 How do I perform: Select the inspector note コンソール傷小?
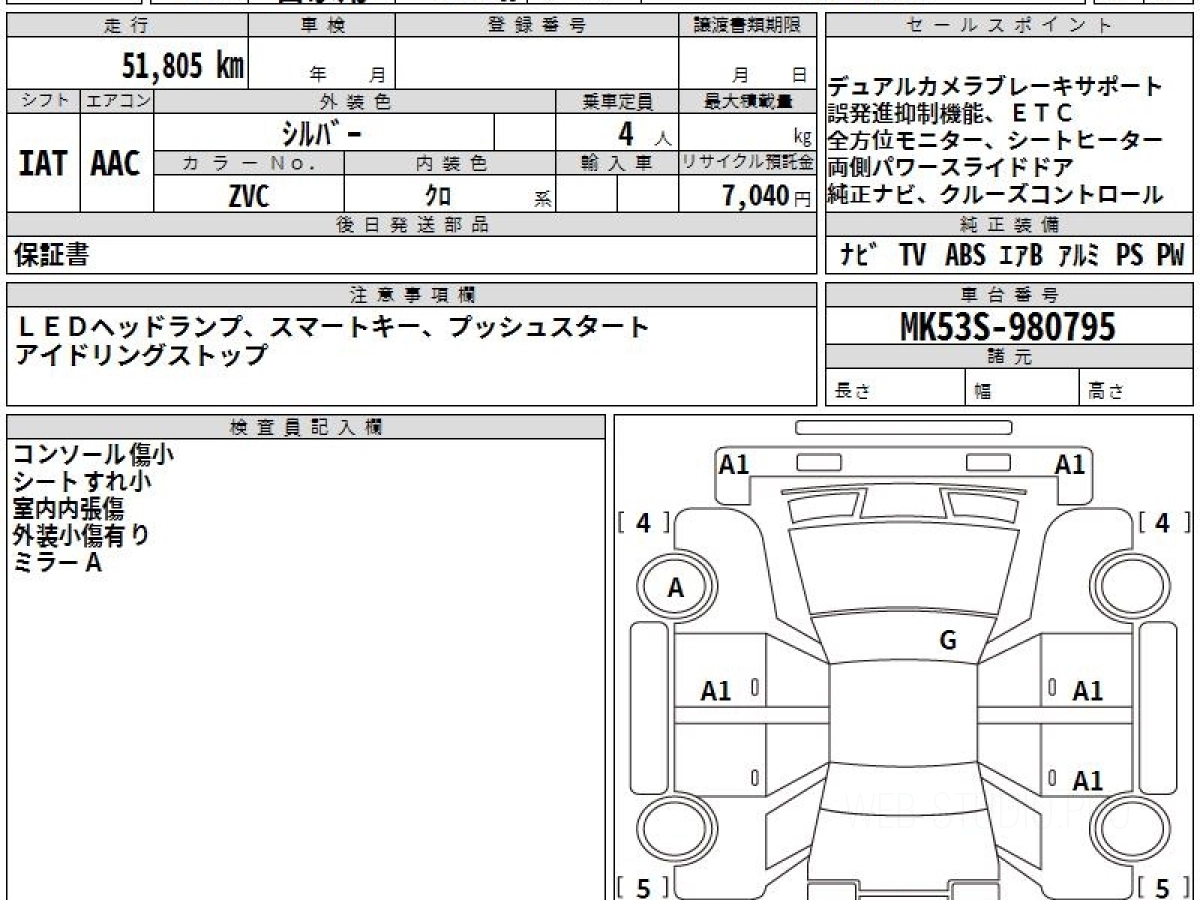pos(93,455)
